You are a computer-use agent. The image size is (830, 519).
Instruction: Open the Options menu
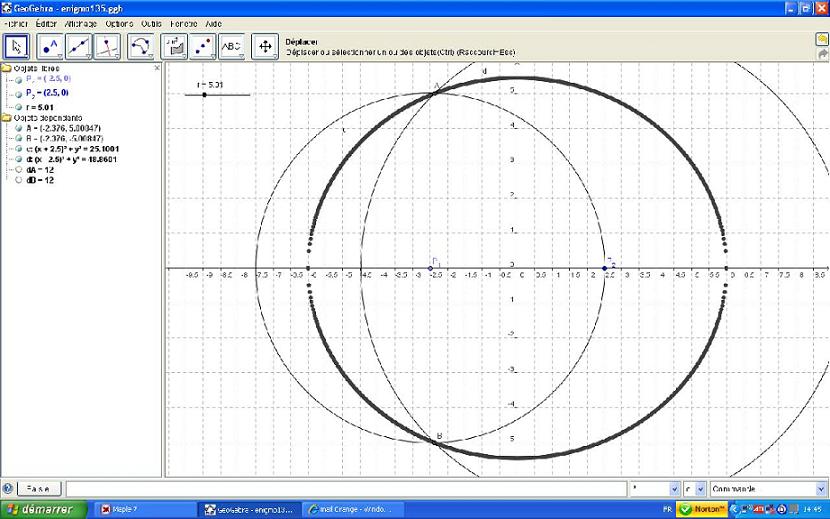[118, 22]
